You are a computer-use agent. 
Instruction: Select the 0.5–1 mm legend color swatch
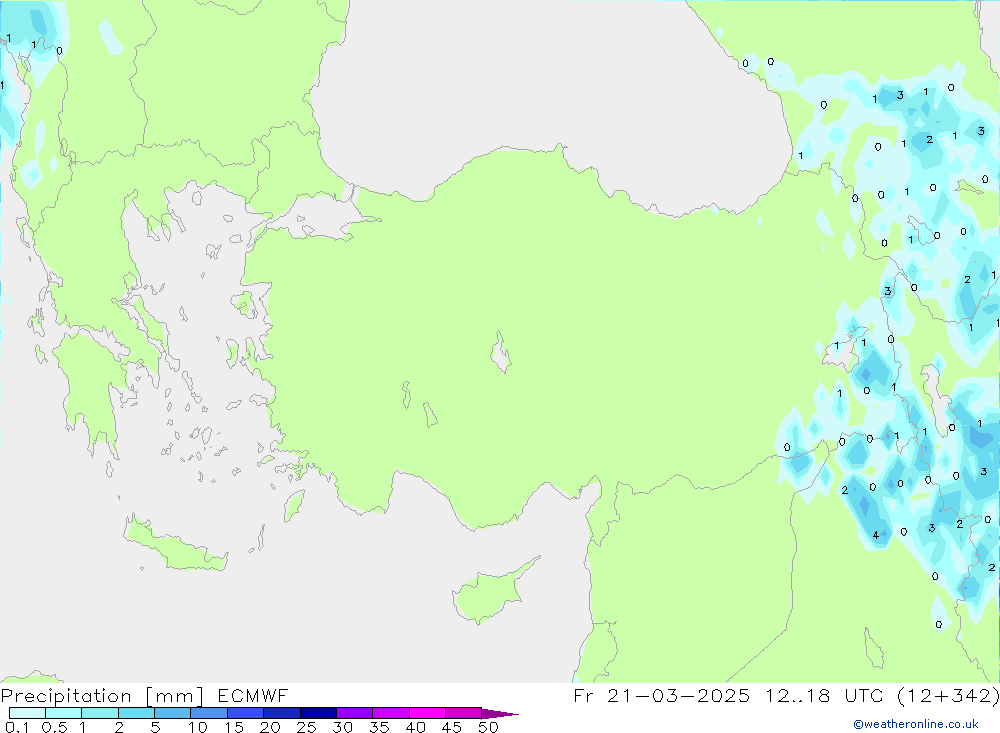[x=64, y=713]
